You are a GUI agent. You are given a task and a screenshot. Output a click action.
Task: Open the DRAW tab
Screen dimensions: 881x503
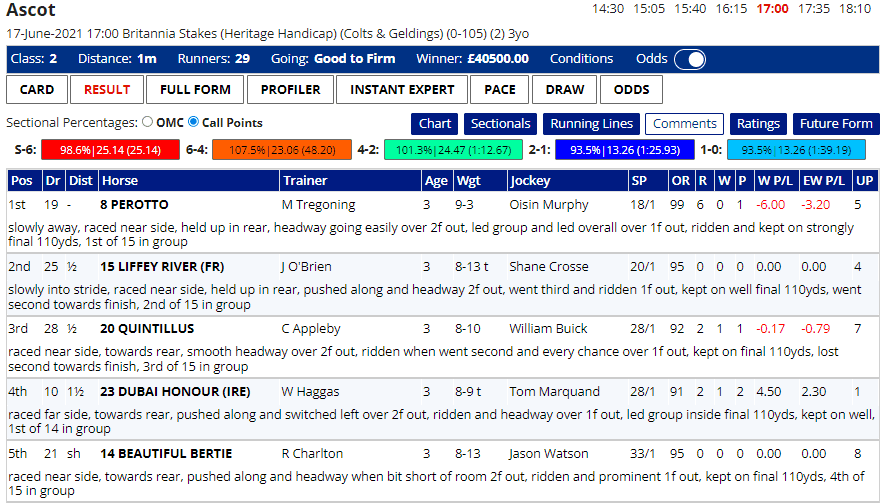tap(565, 90)
